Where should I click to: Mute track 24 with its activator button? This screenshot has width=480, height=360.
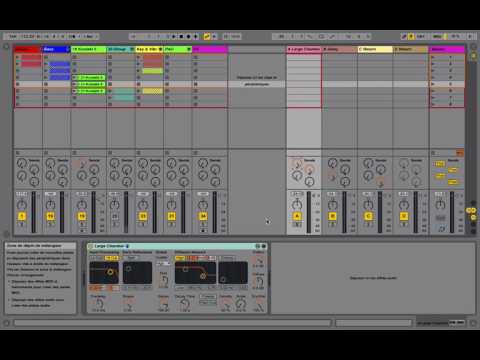[203, 216]
